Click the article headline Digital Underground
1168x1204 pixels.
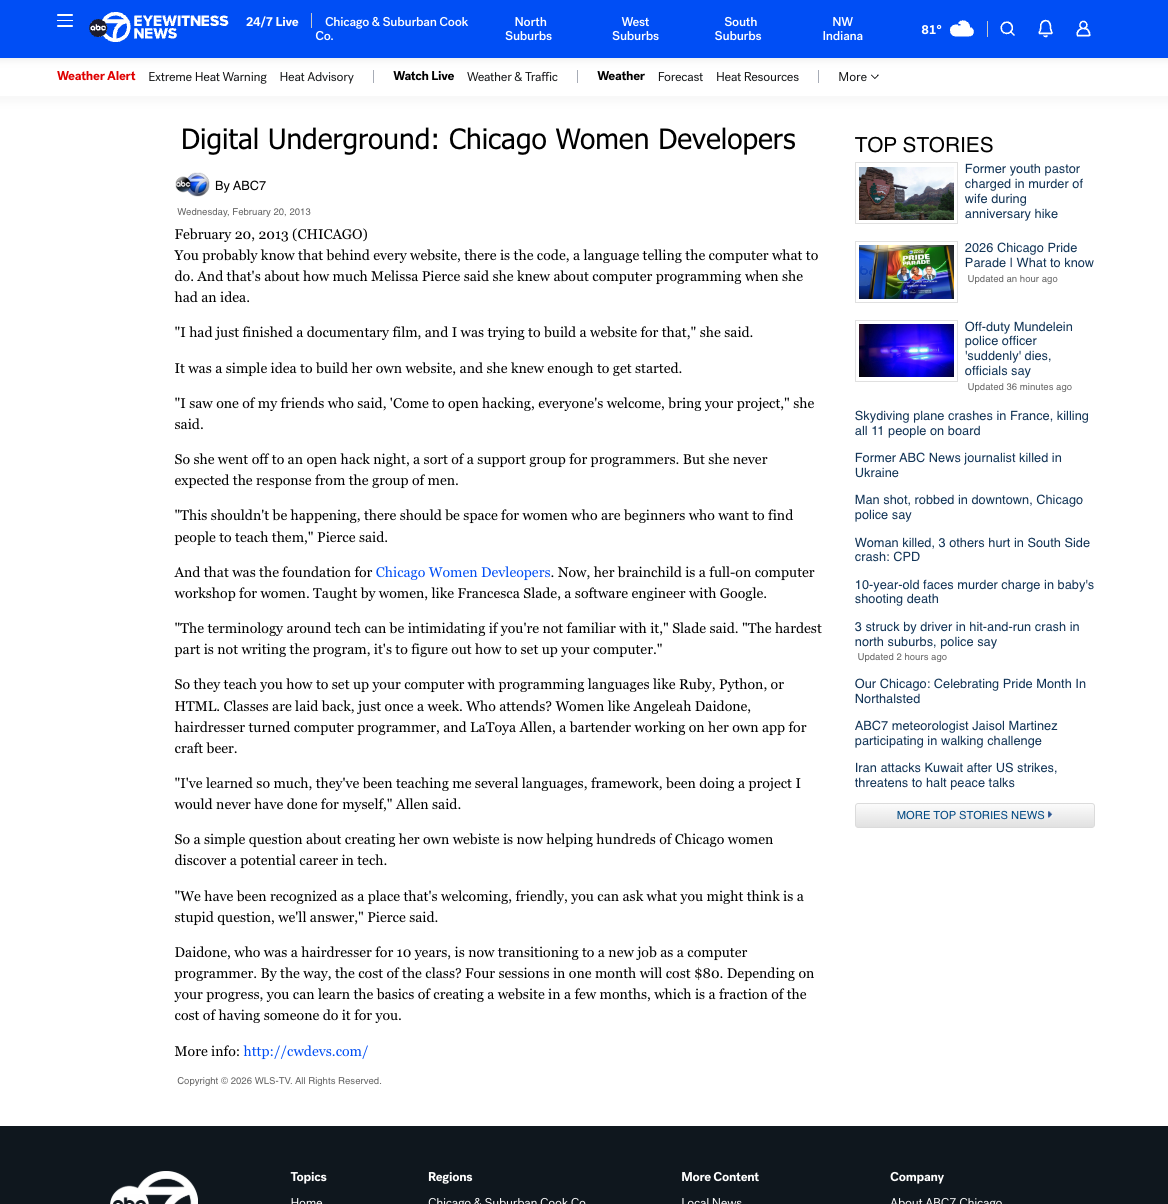488,139
